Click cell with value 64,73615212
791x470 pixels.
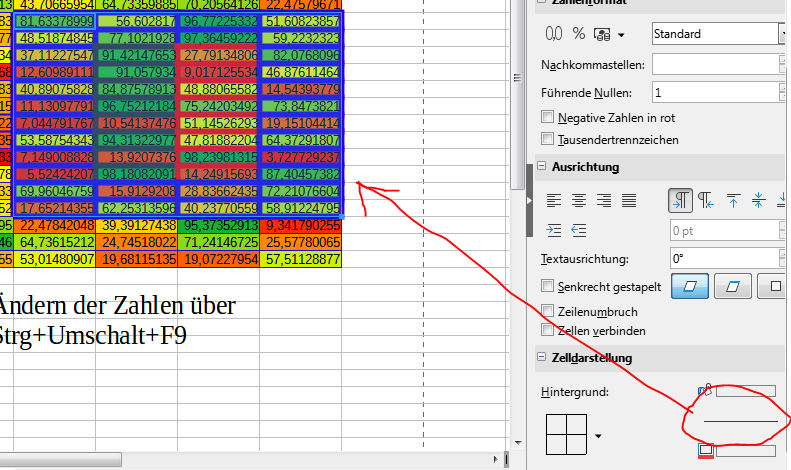54,242
